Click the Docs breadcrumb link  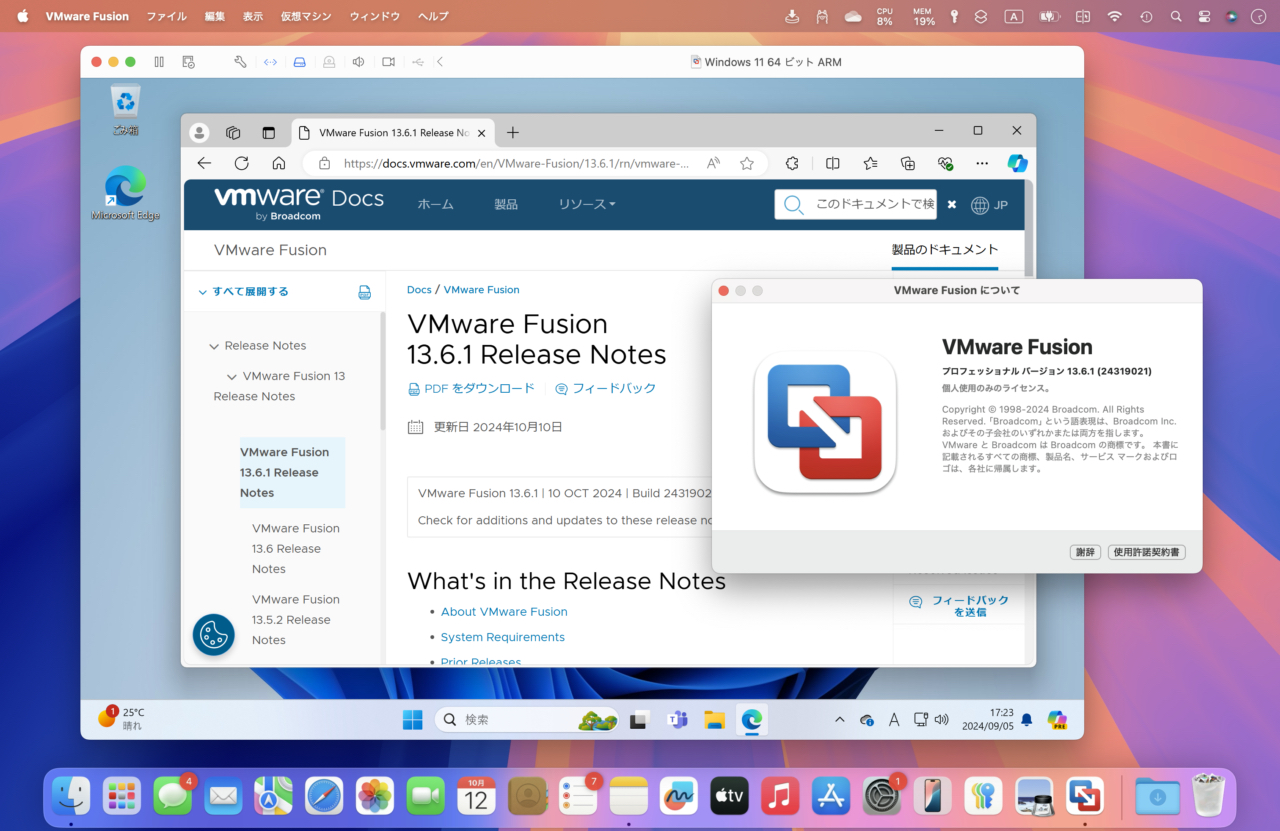pos(419,289)
